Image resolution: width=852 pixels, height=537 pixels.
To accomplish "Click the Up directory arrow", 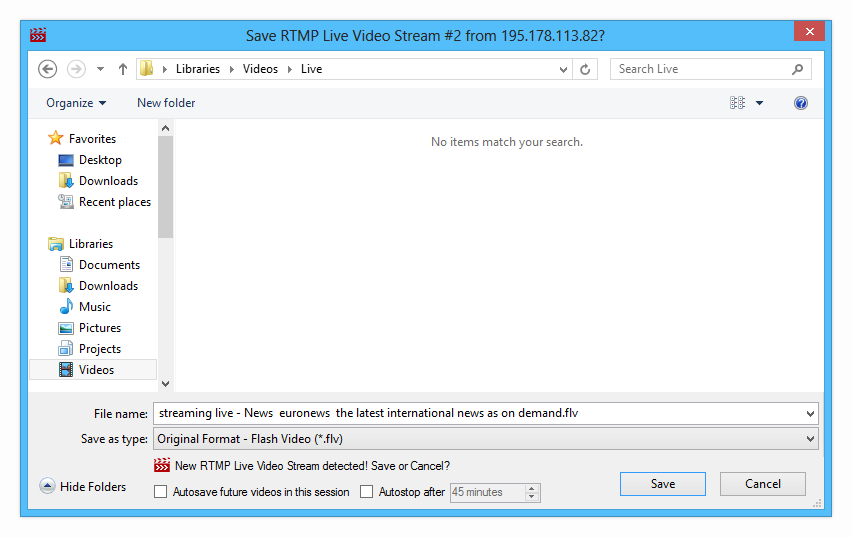I will pyautogui.click(x=123, y=69).
